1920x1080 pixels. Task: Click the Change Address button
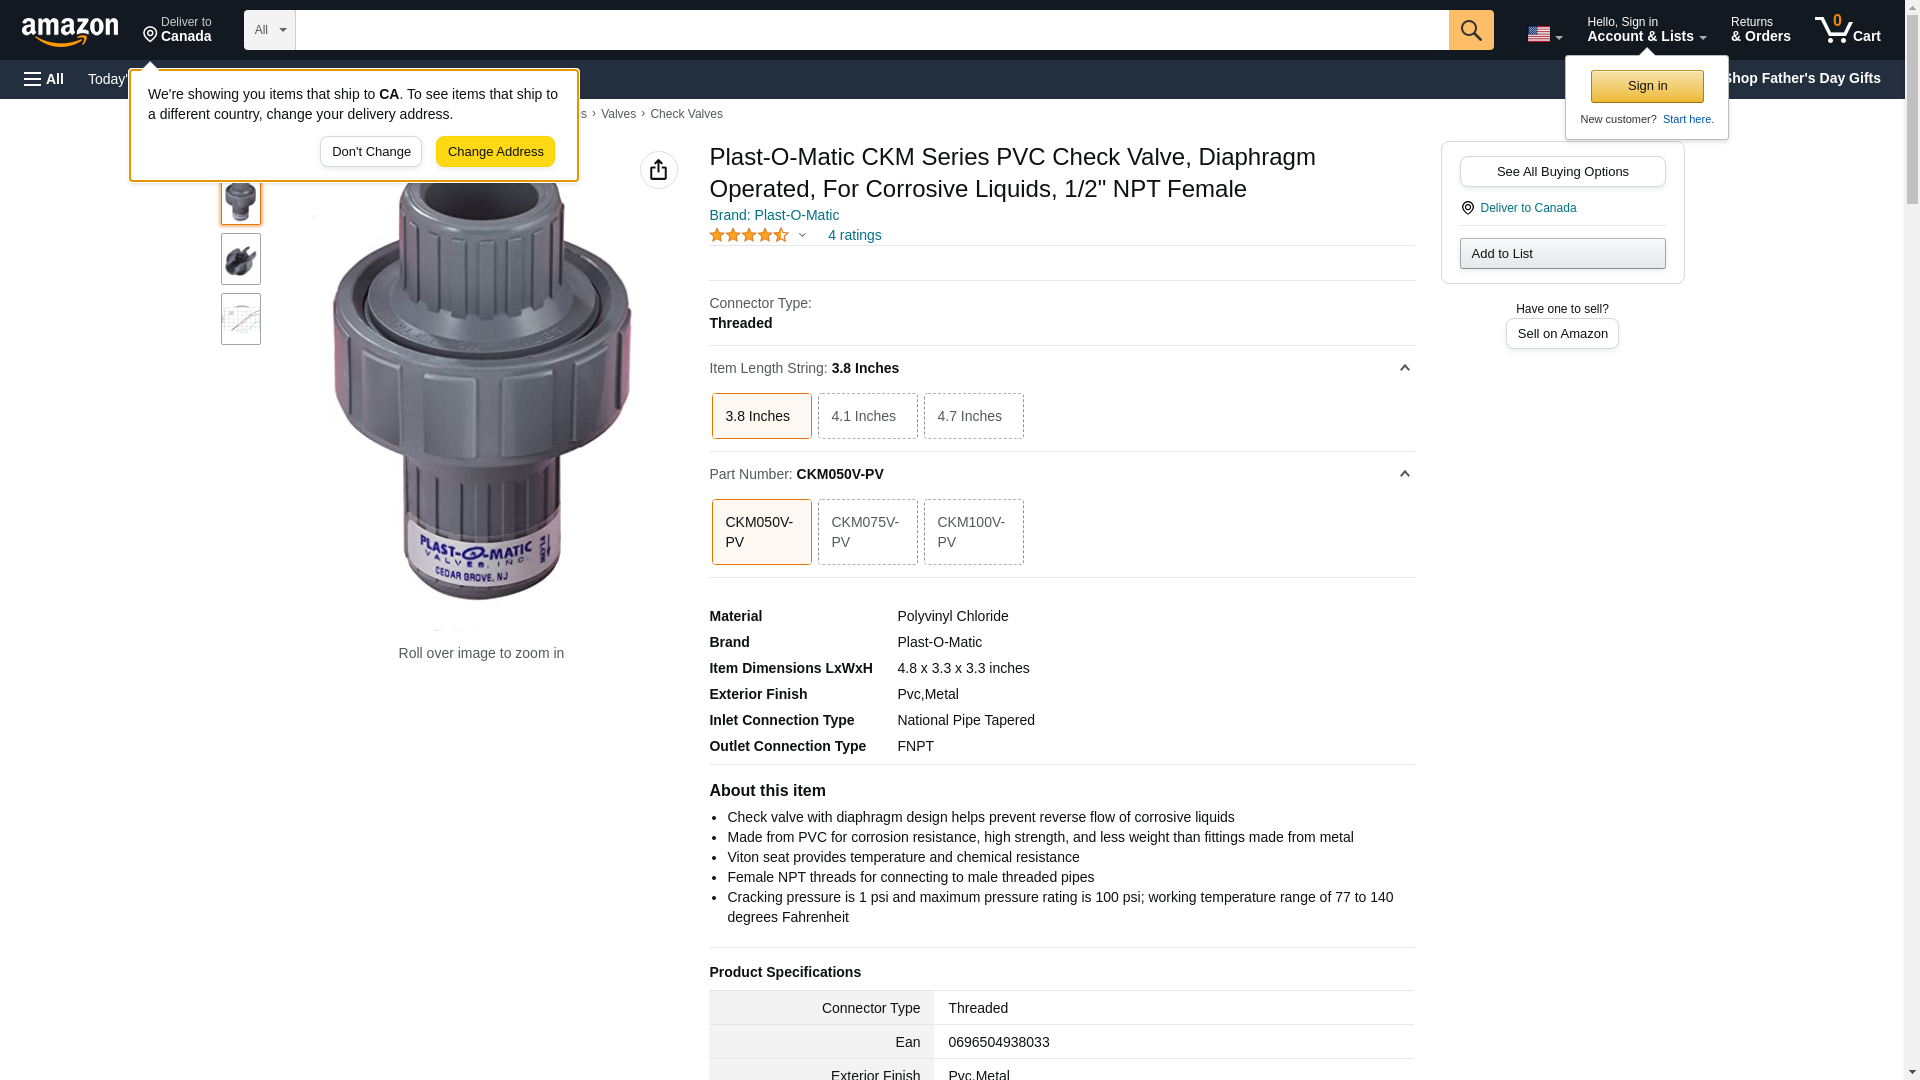click(x=495, y=152)
